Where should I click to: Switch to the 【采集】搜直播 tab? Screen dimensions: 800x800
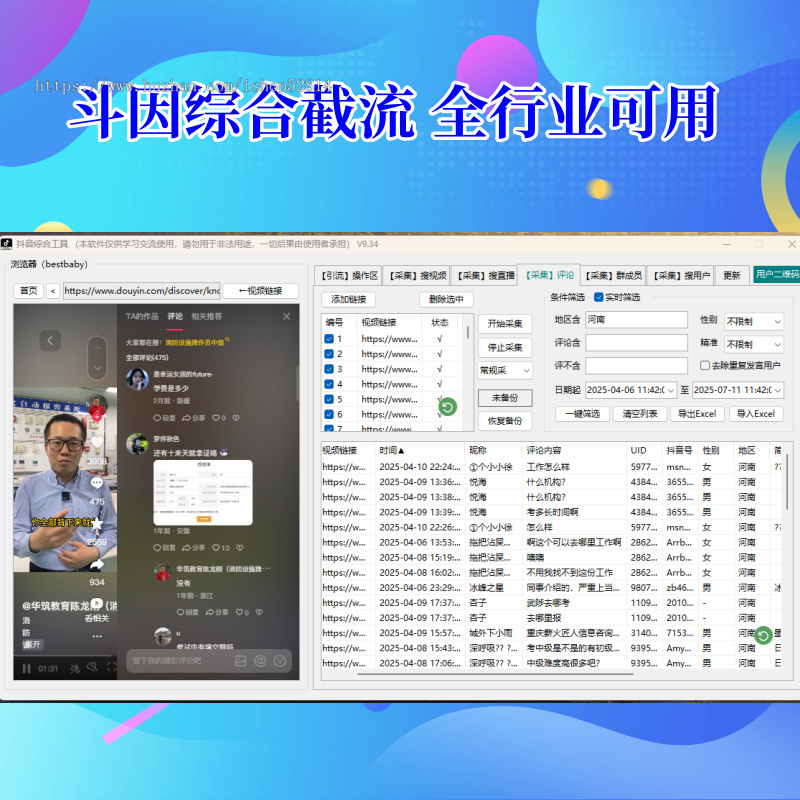pos(485,276)
